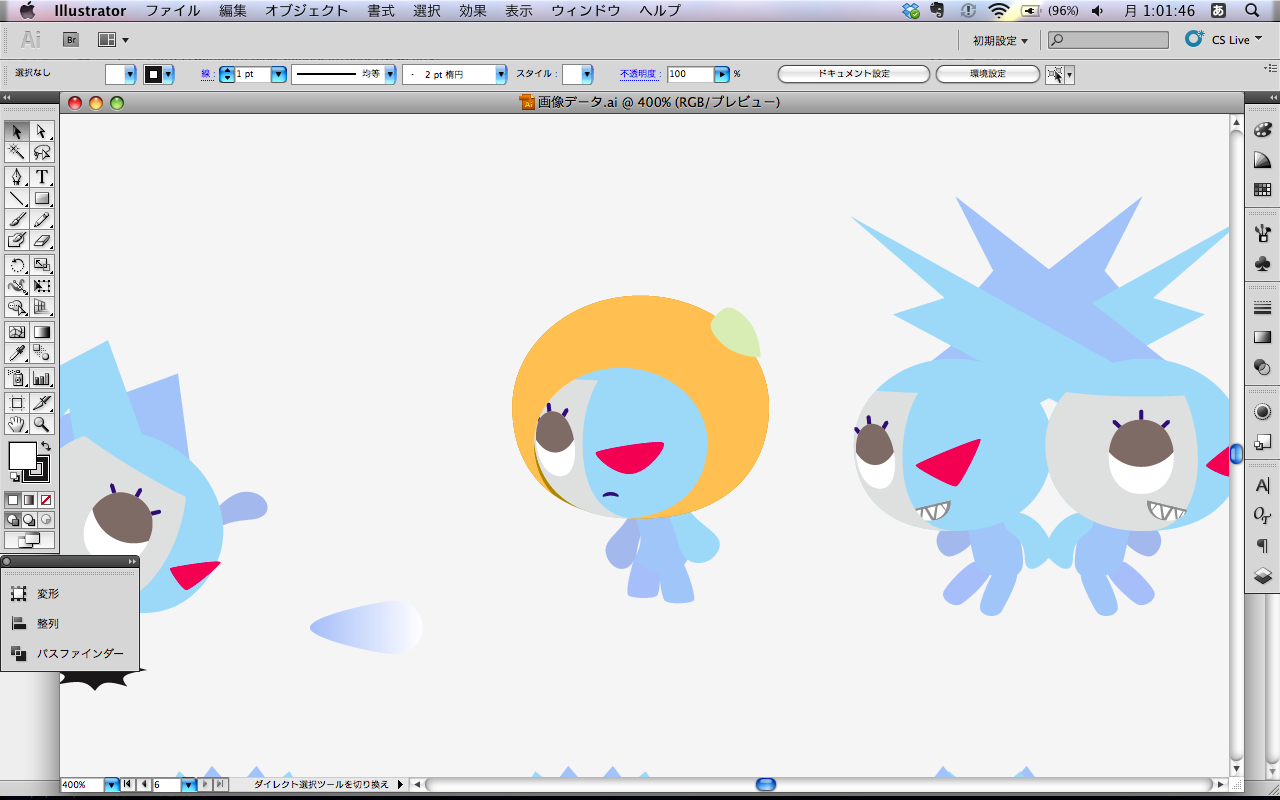Activate the Type tool

[x=42, y=177]
